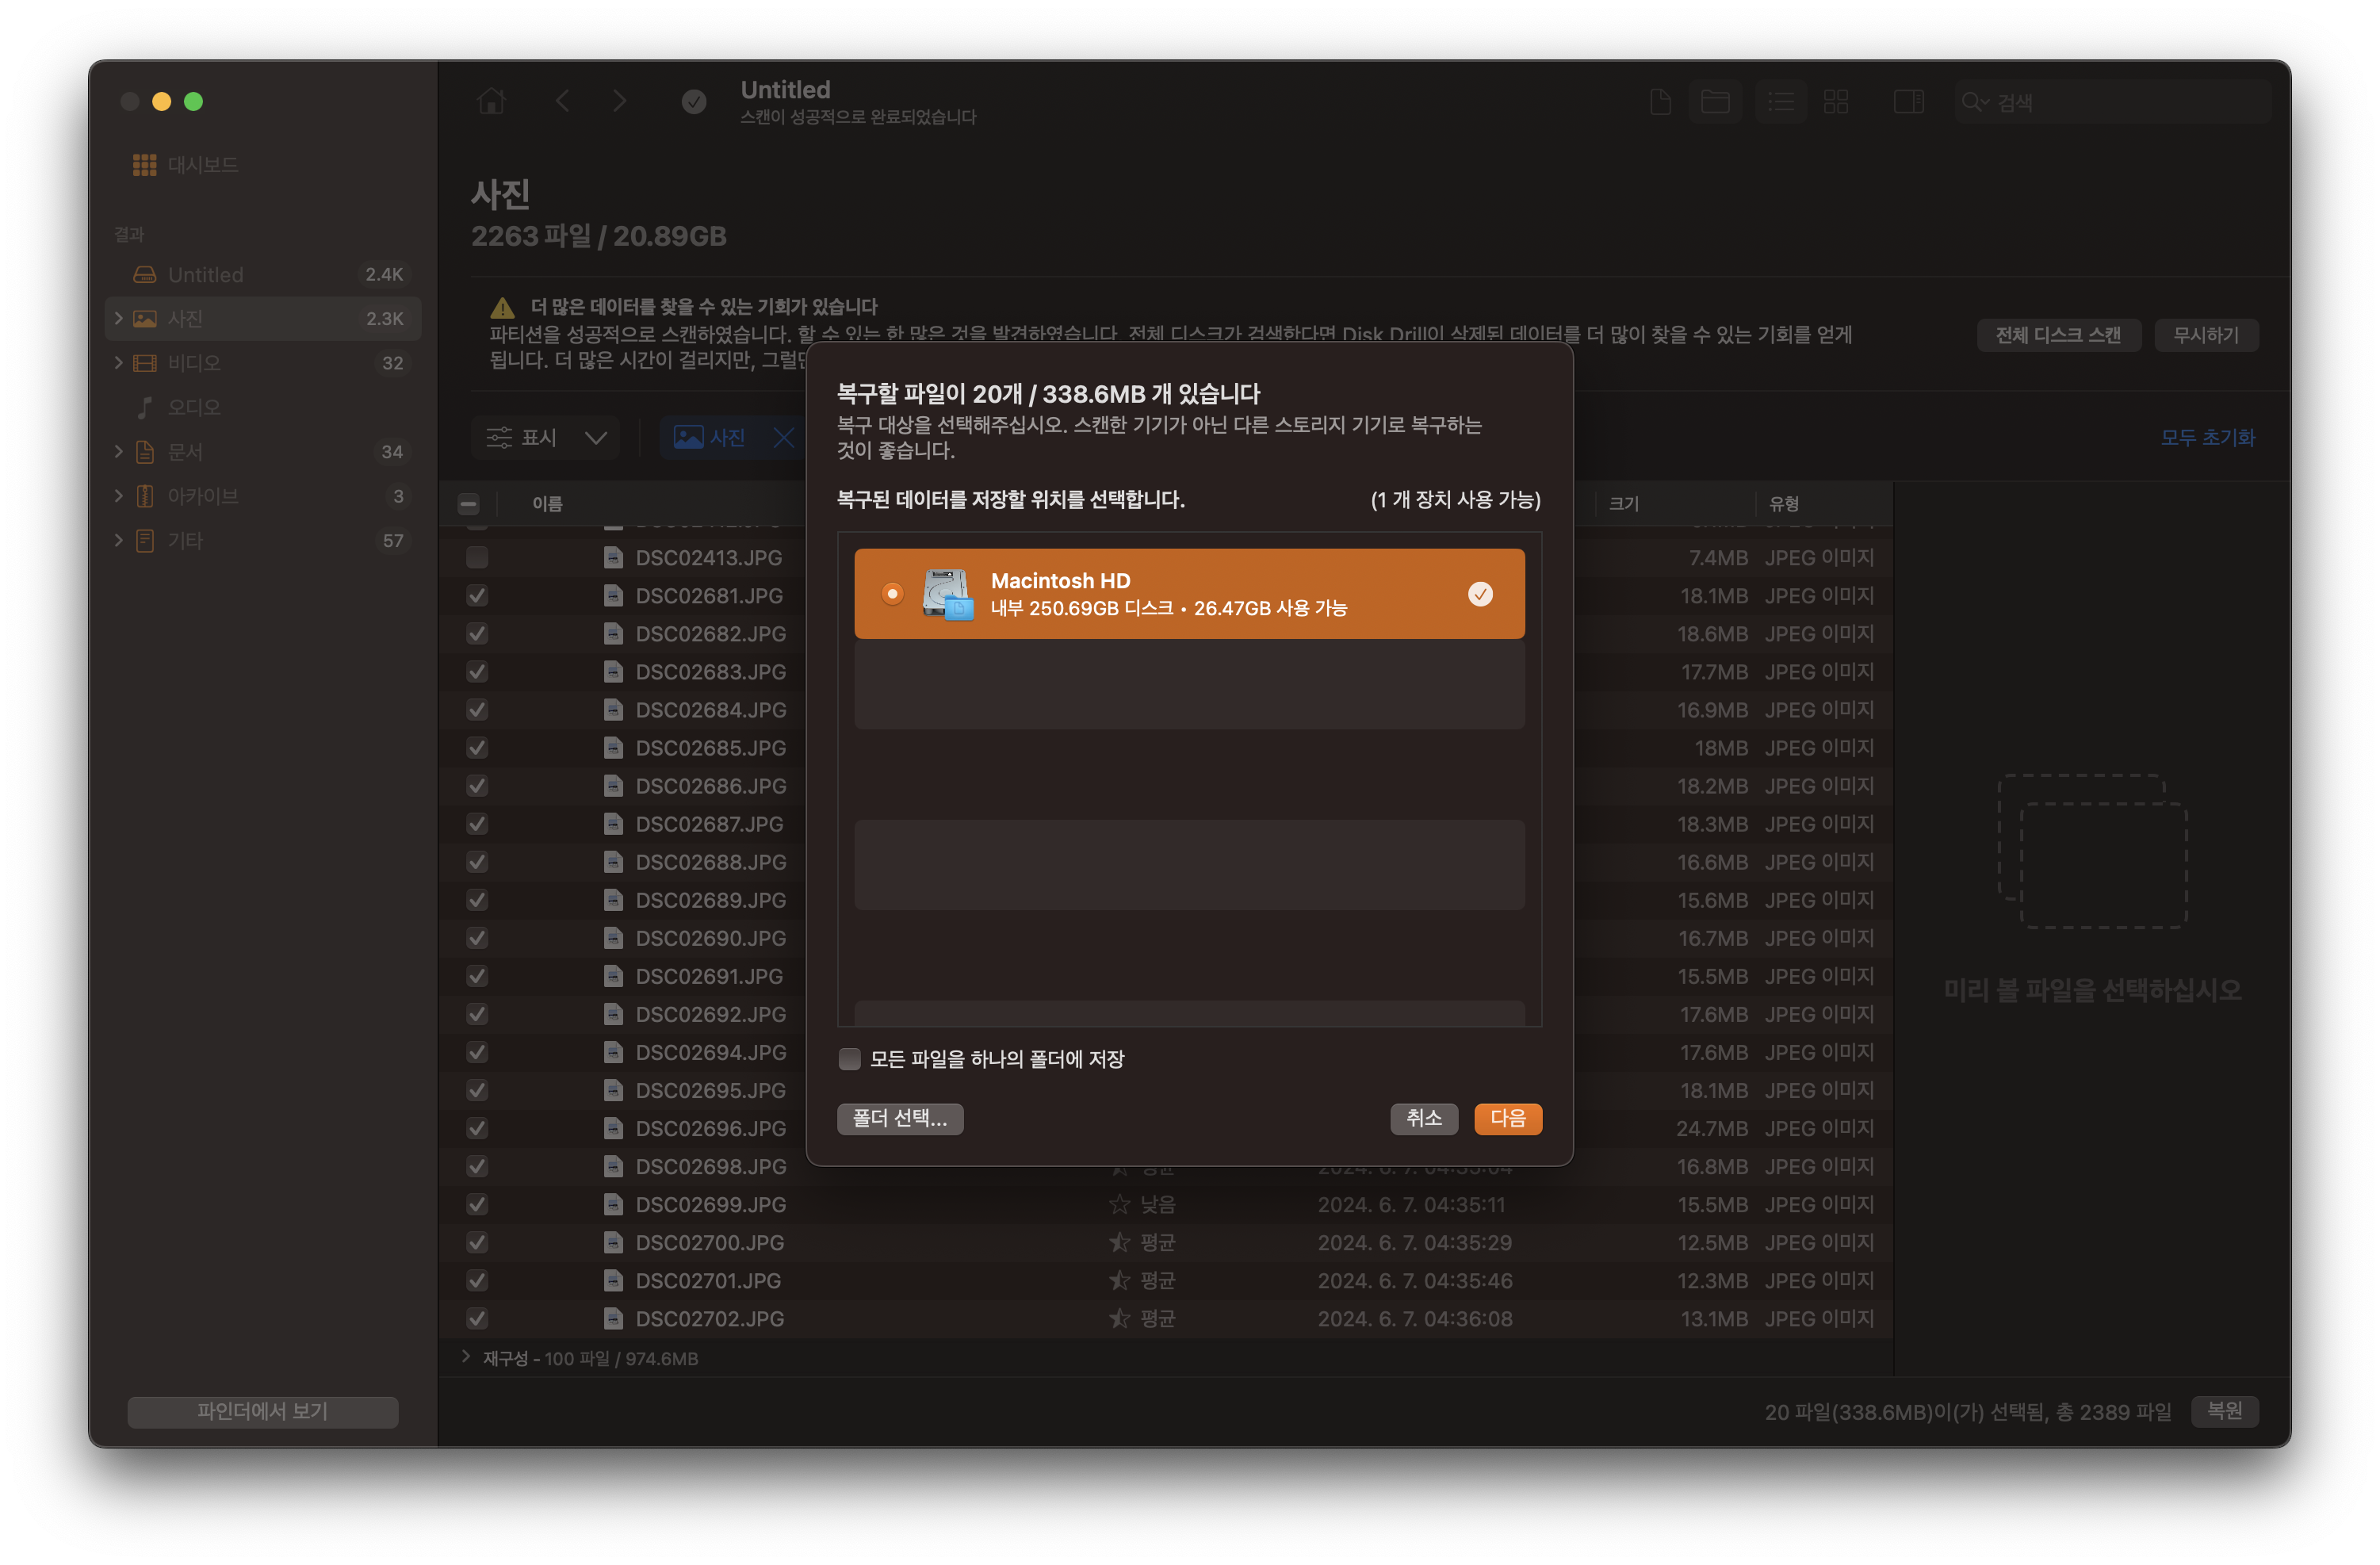Click the 폴더 선택... button
The height and width of the screenshot is (1565, 2380).
[x=899, y=1118]
